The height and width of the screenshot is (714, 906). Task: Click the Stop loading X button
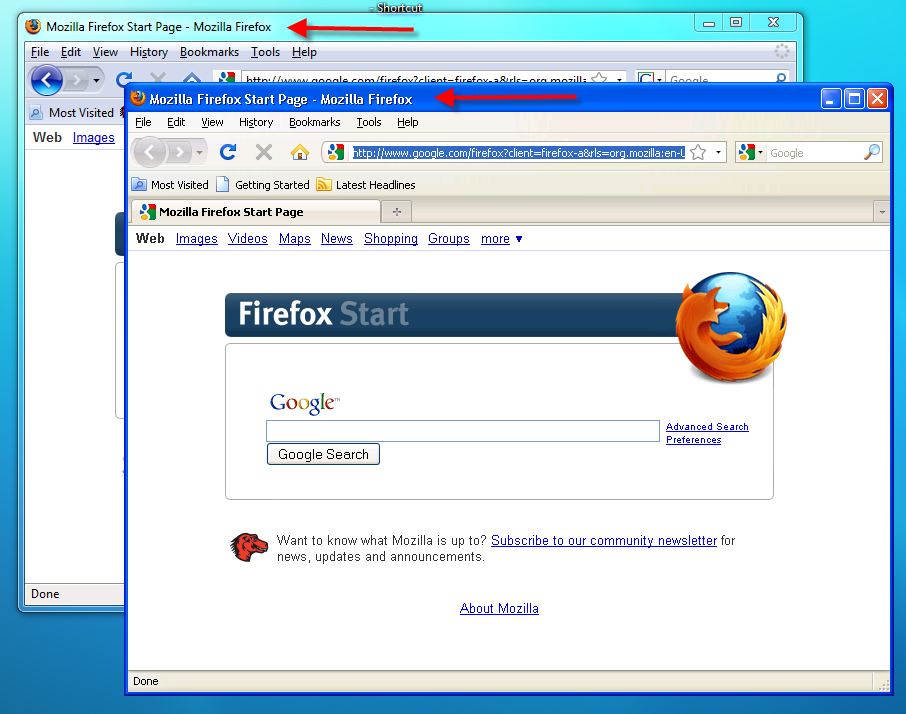click(x=264, y=152)
